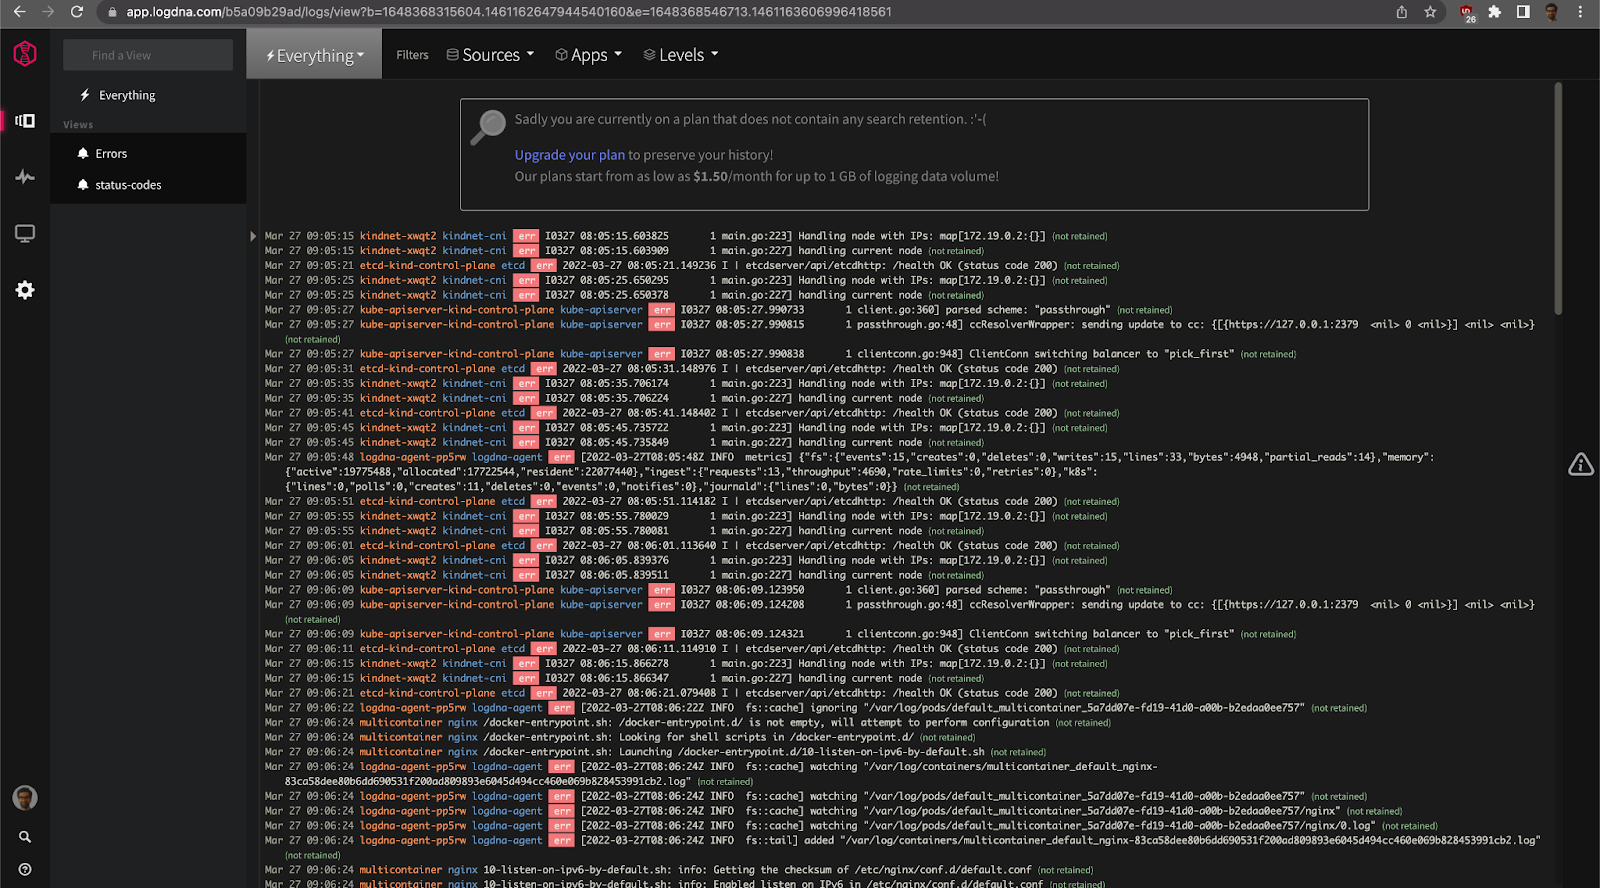This screenshot has width=1600, height=888.
Task: Click the browser address bar URL
Action: coord(508,12)
